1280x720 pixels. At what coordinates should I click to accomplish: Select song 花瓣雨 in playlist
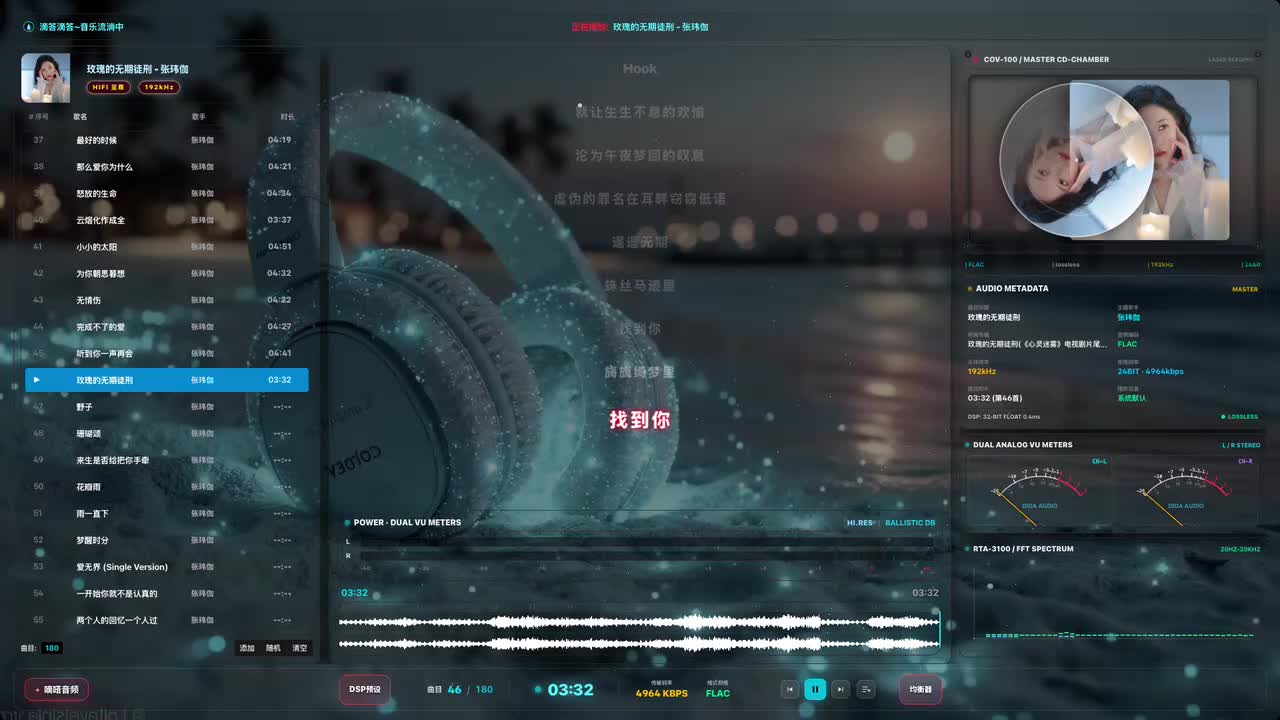click(x=167, y=487)
